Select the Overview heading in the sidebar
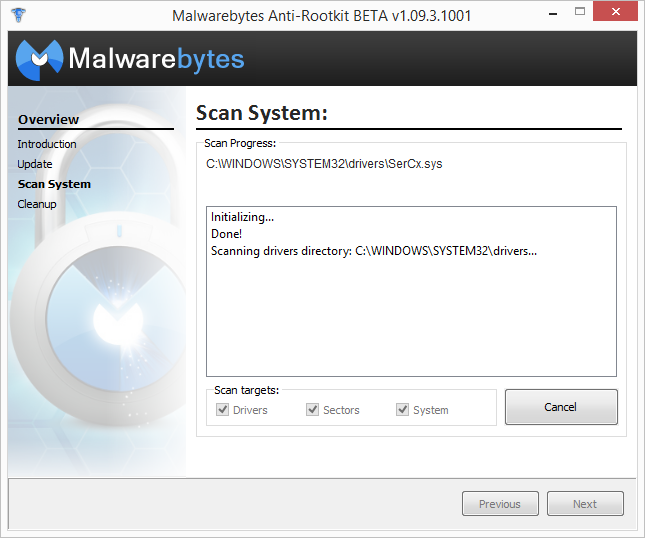The image size is (645, 538). tap(48, 119)
